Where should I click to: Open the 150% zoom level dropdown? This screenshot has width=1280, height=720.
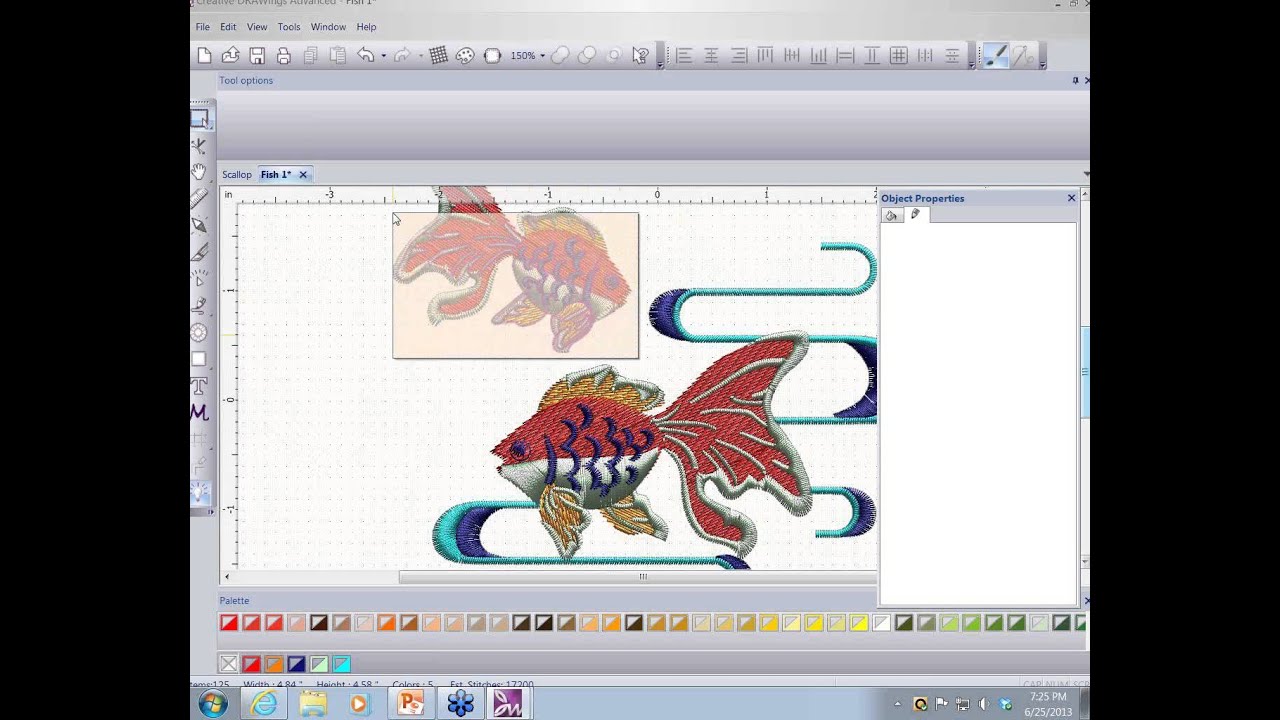(x=542, y=56)
